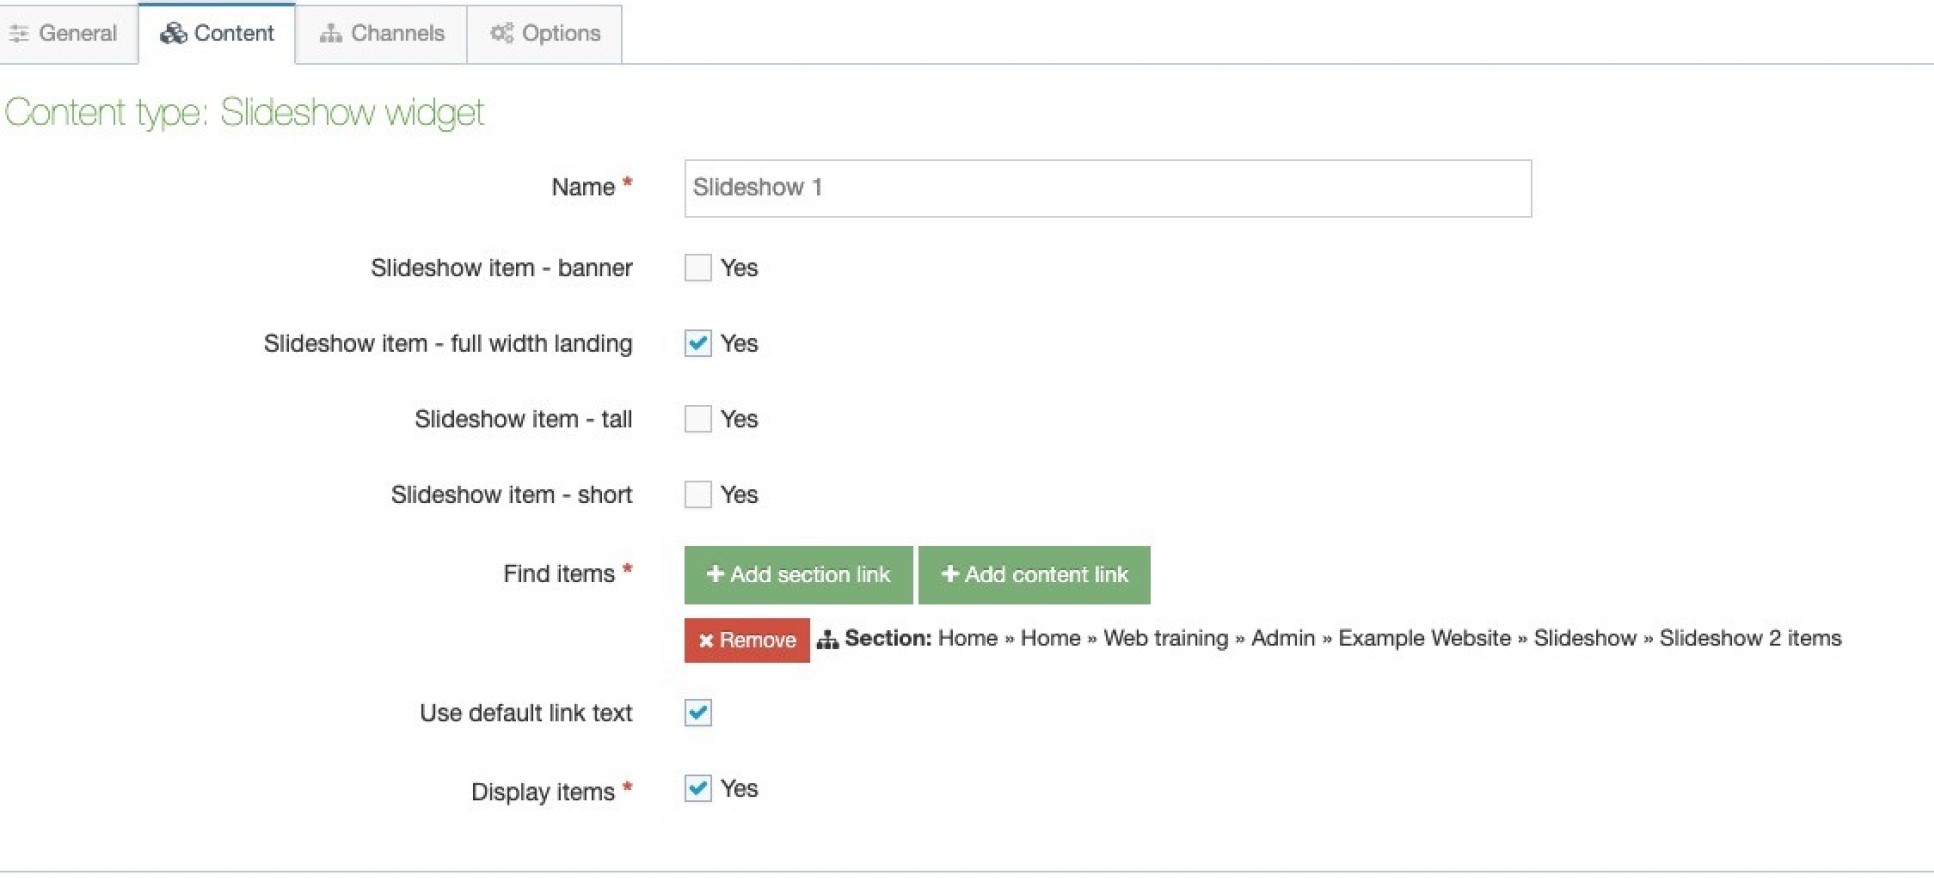This screenshot has width=1934, height=878.
Task: Click the sitemap icon beside Section path
Action: tap(827, 640)
